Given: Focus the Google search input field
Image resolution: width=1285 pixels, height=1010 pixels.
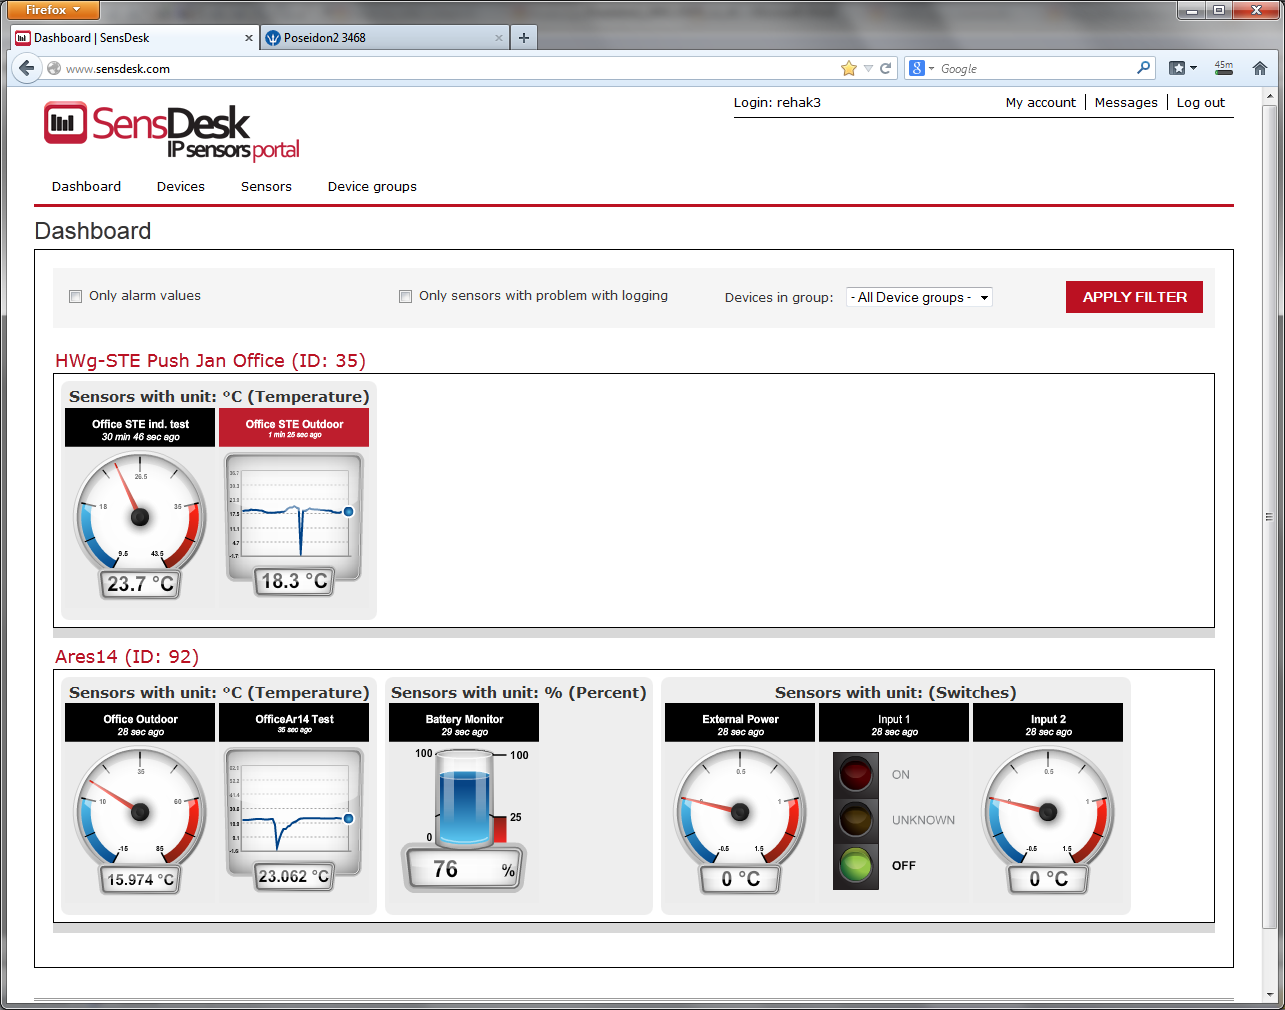Looking at the screenshot, I should (1035, 68).
